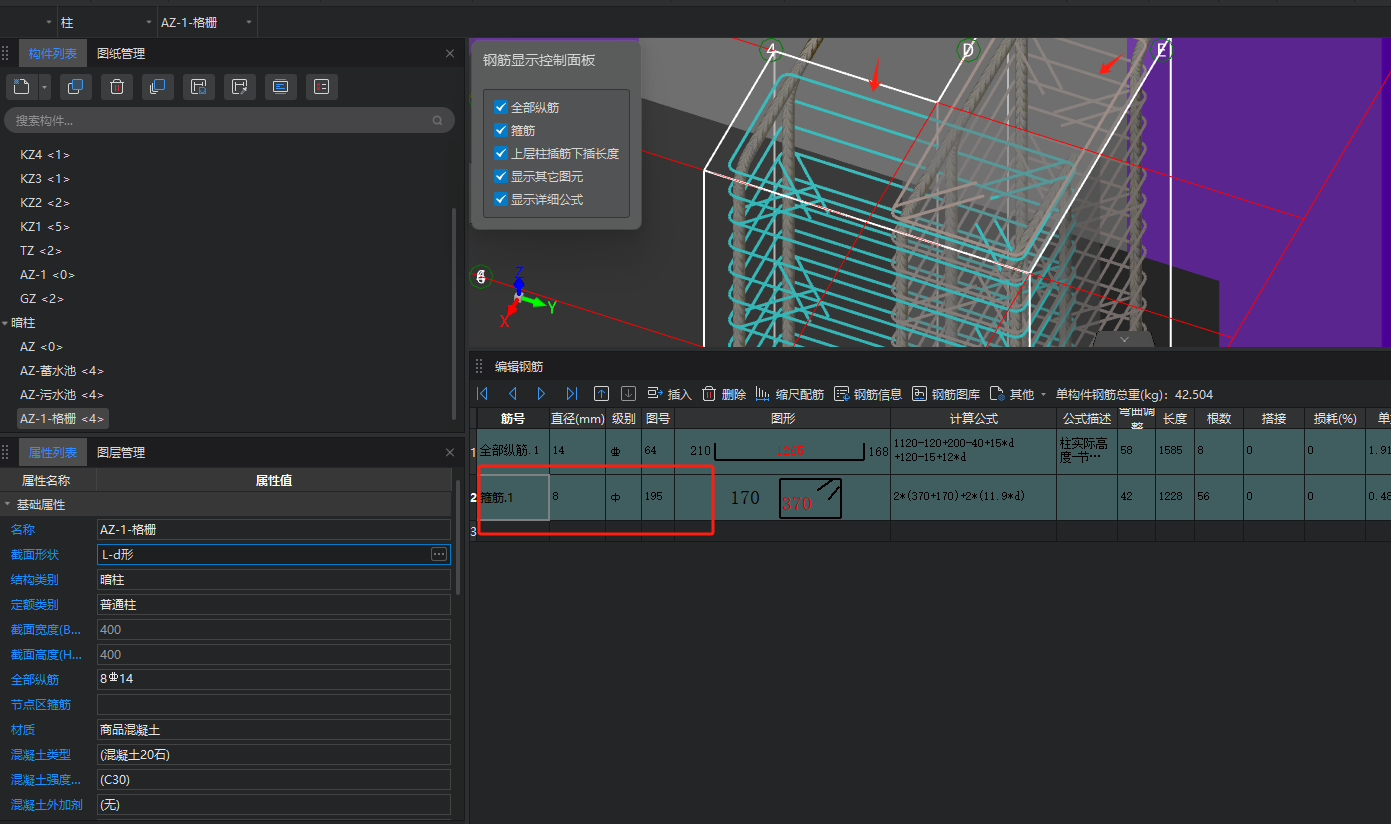
Task: Open the 其他 dropdown menu
Action: 1018,394
